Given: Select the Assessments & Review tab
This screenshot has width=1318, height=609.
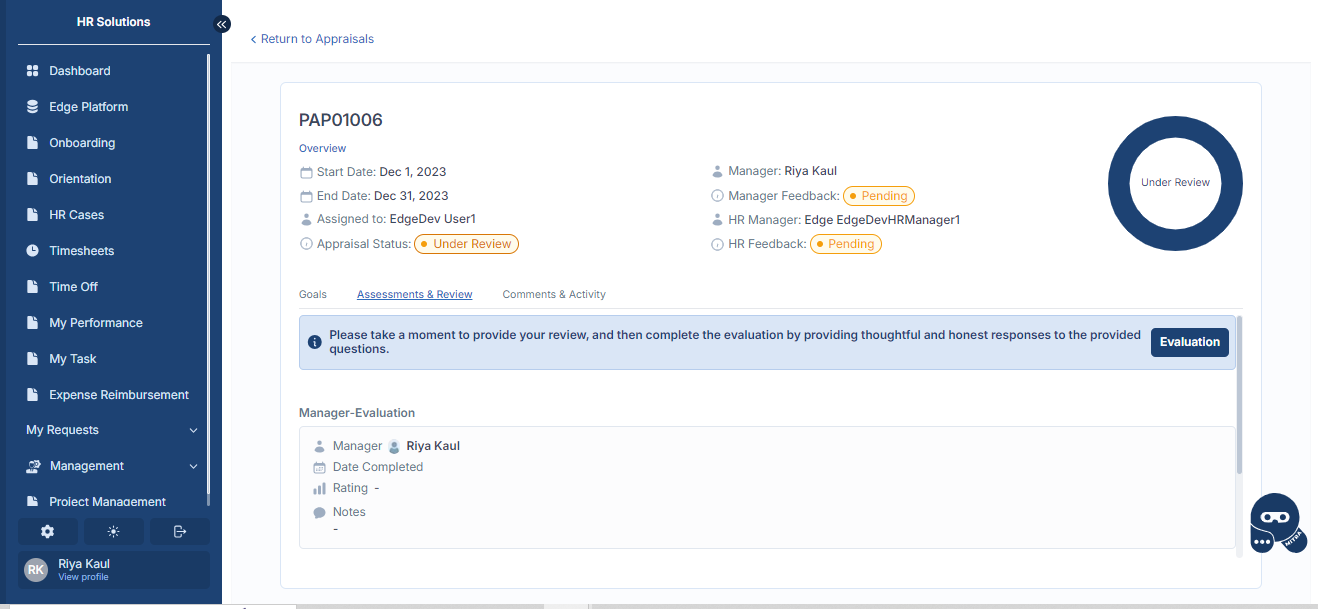Looking at the screenshot, I should click(414, 295).
